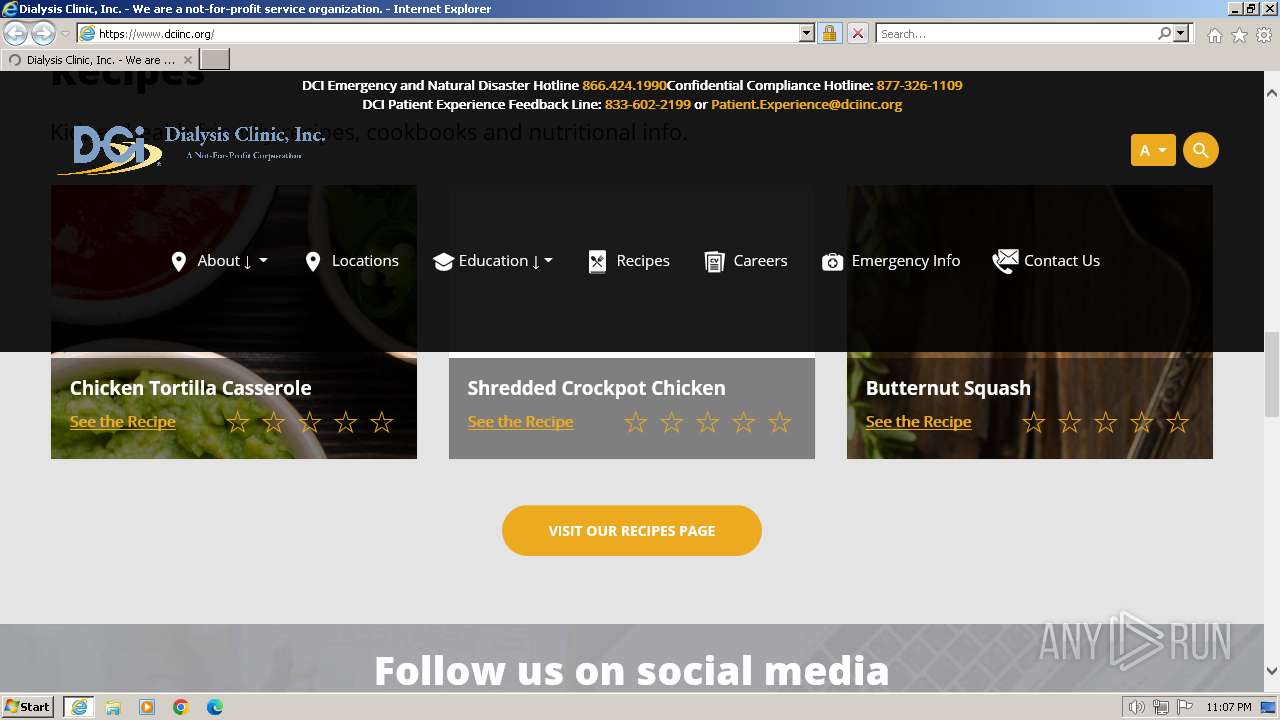Click the security lock icon in address bar
Viewport: 1280px width, 720px height.
(829, 33)
